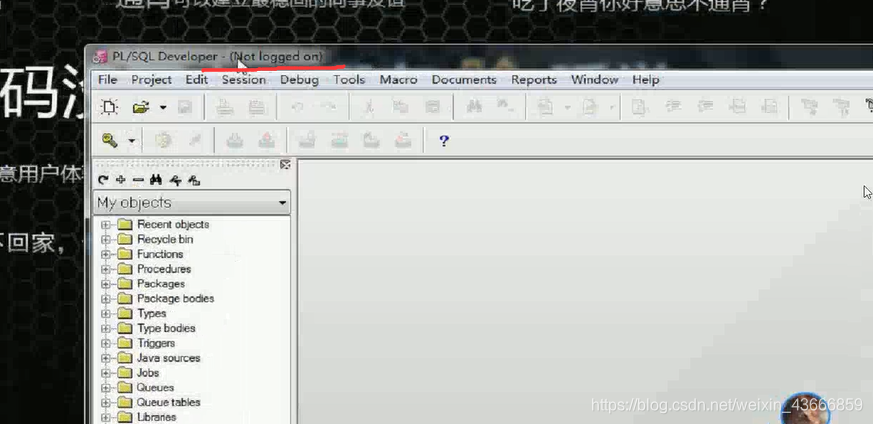Viewport: 873px width, 424px height.
Task: Click the Paste toolbar icon
Action: click(433, 107)
